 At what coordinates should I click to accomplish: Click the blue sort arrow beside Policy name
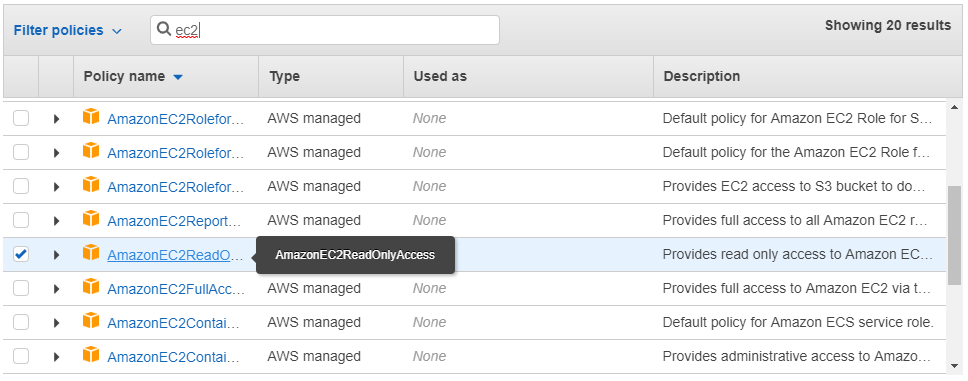(178, 77)
